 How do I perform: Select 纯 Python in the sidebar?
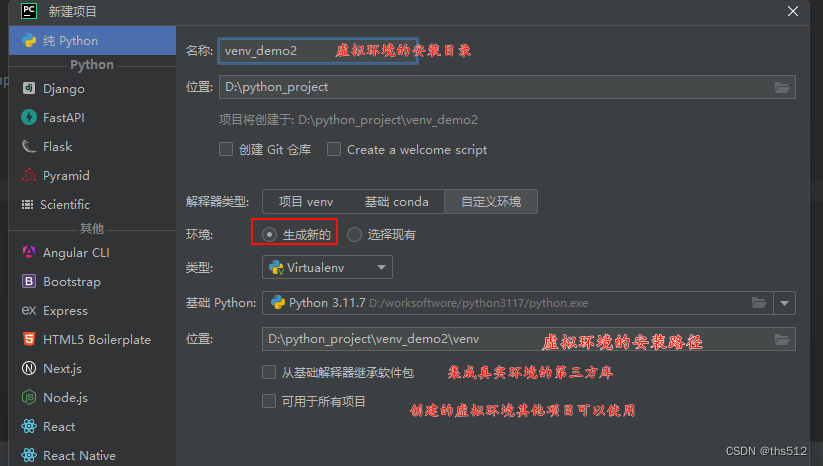(x=92, y=40)
